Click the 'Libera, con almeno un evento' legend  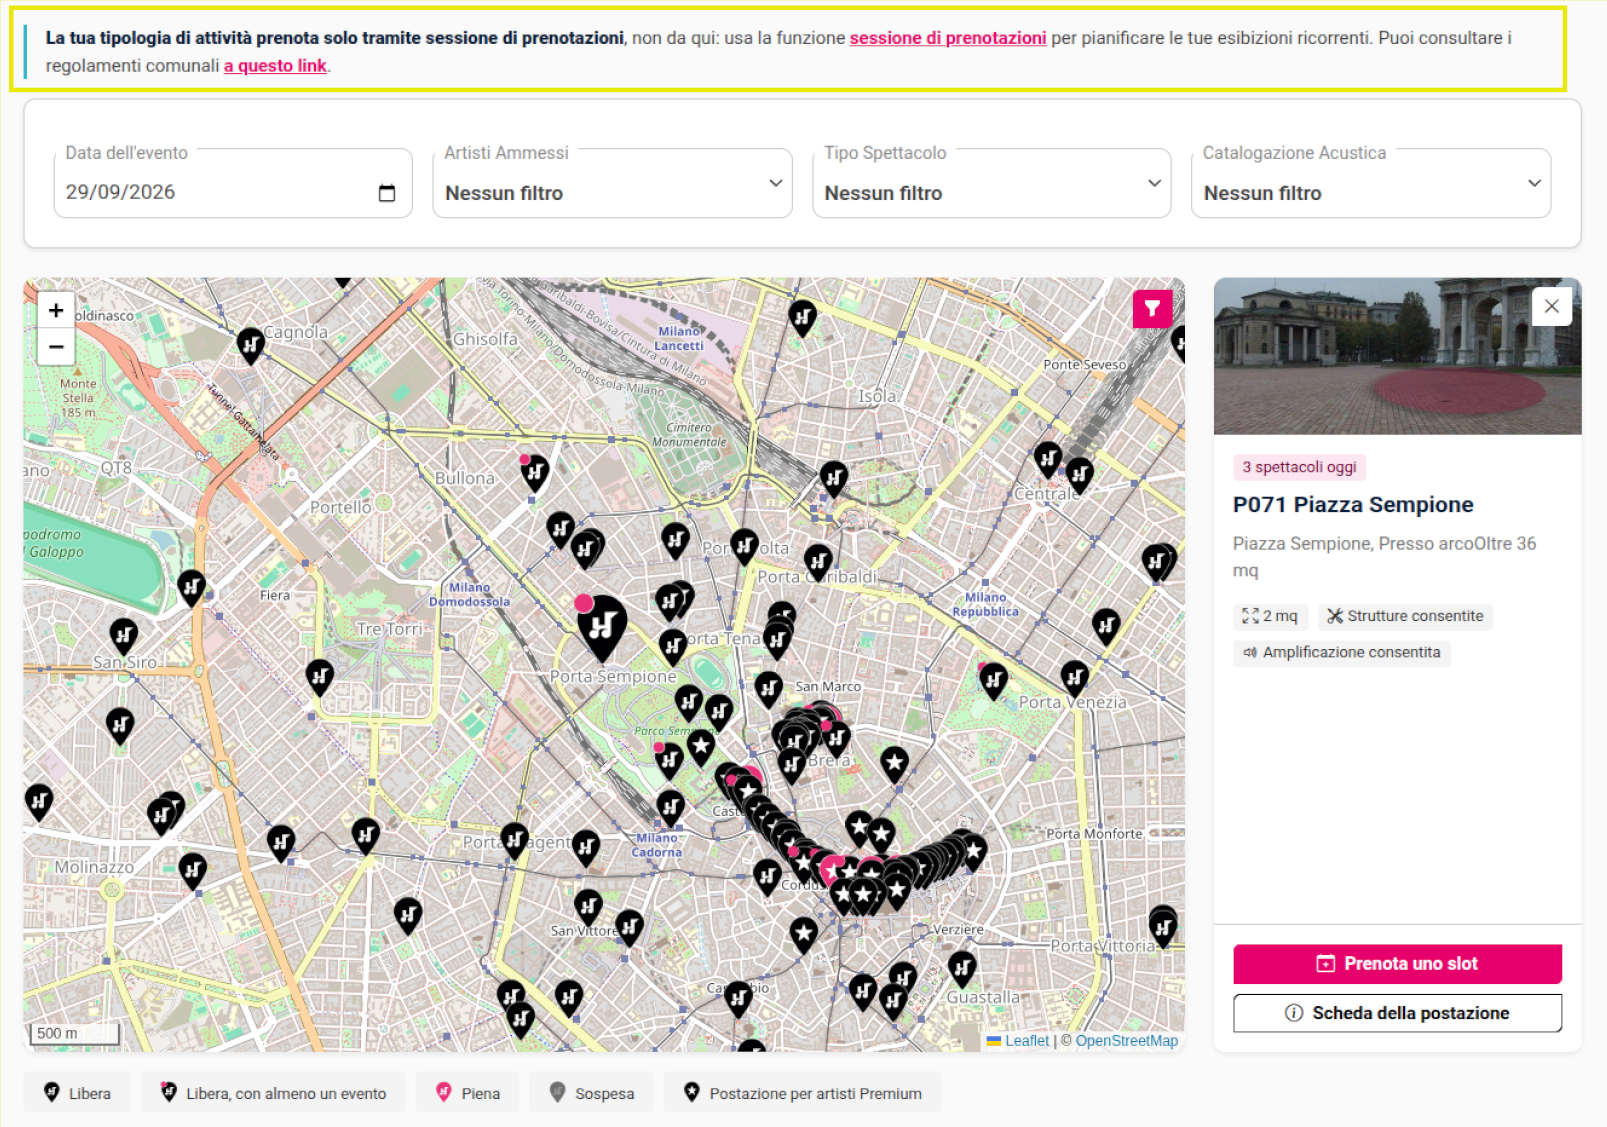(273, 1093)
